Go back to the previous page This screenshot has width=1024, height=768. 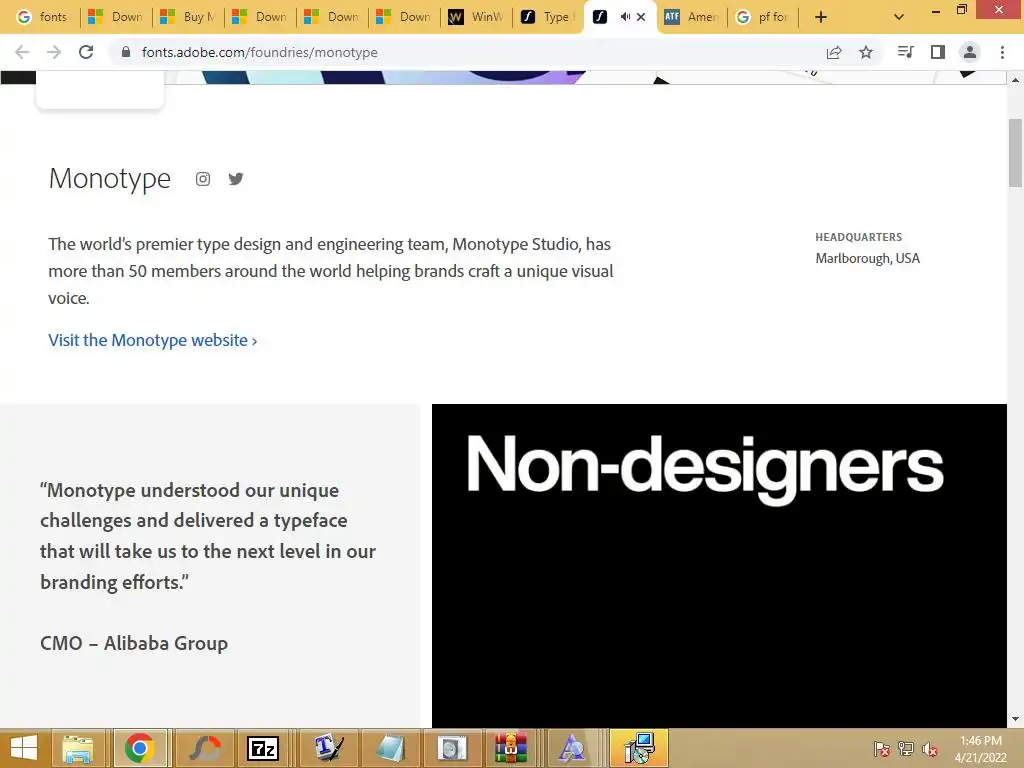pyautogui.click(x=22, y=52)
